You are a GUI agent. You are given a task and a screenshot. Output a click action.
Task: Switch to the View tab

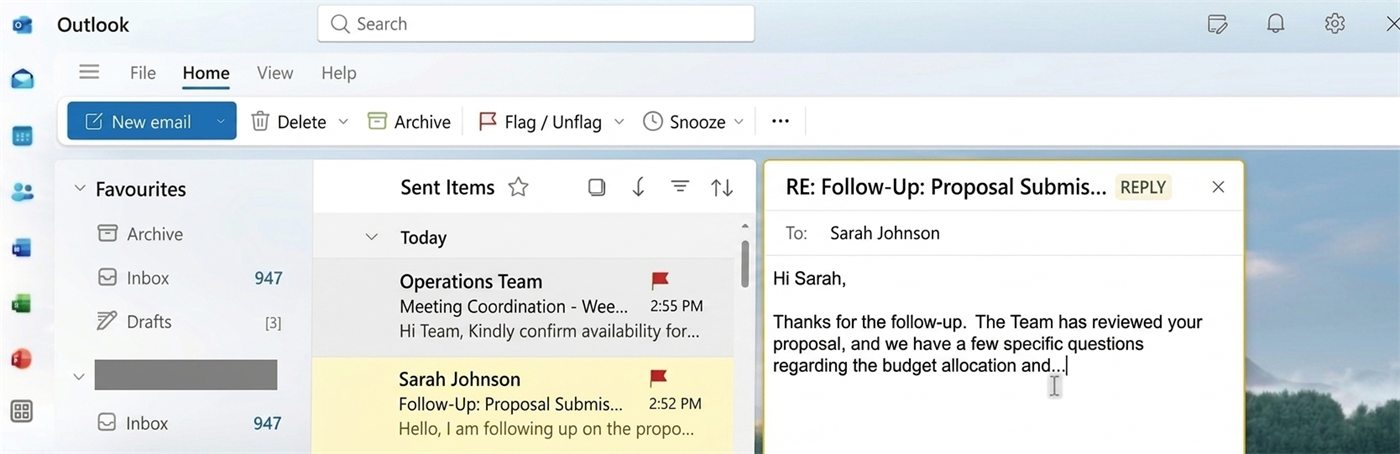[275, 73]
